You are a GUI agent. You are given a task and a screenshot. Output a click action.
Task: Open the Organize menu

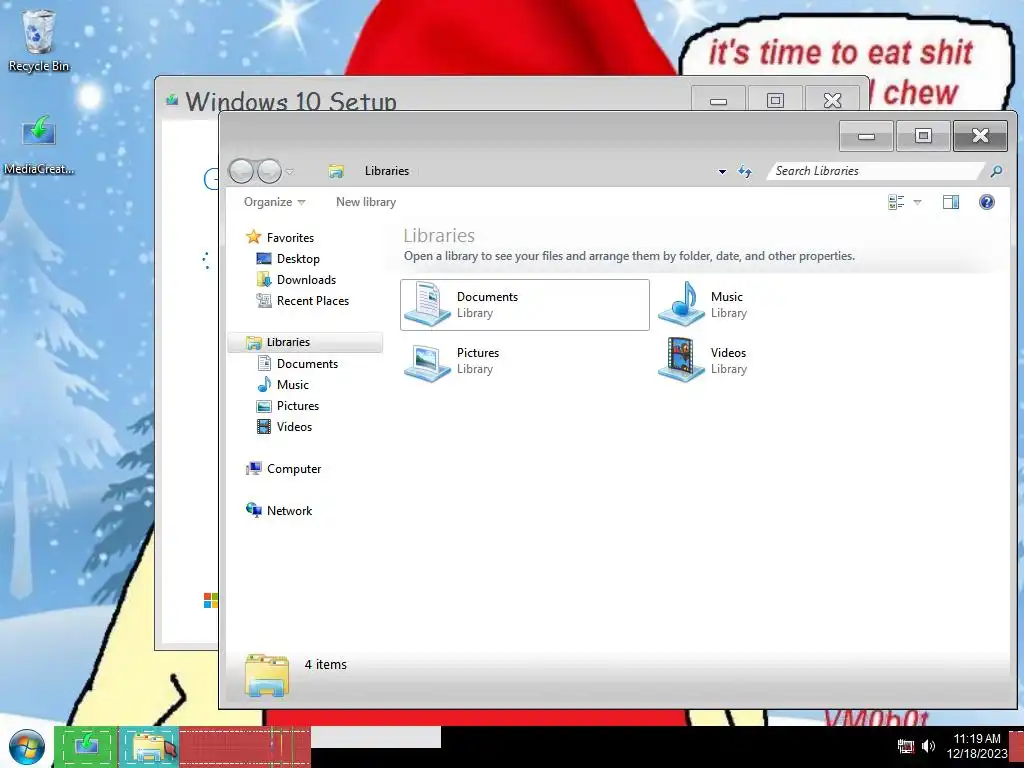tap(274, 202)
